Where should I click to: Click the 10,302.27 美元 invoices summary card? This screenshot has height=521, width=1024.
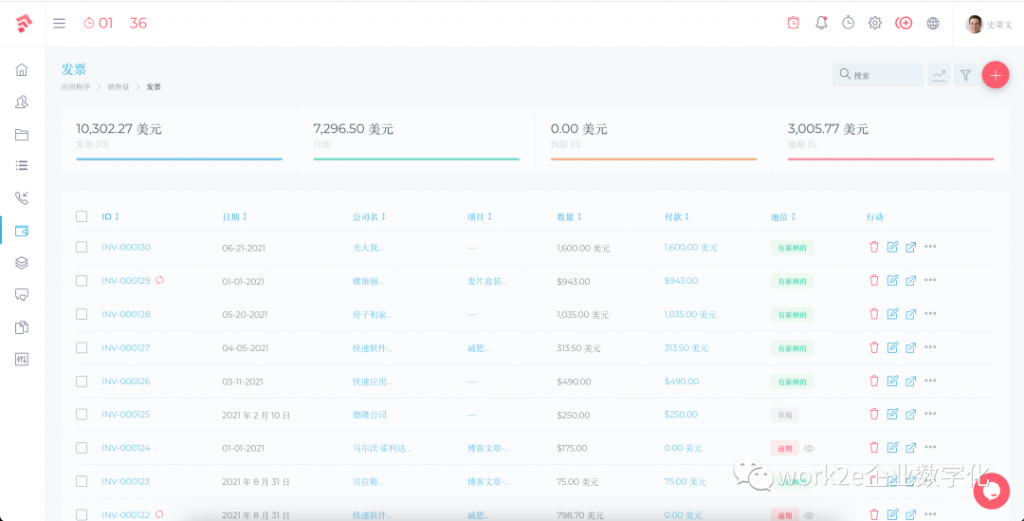(x=179, y=140)
